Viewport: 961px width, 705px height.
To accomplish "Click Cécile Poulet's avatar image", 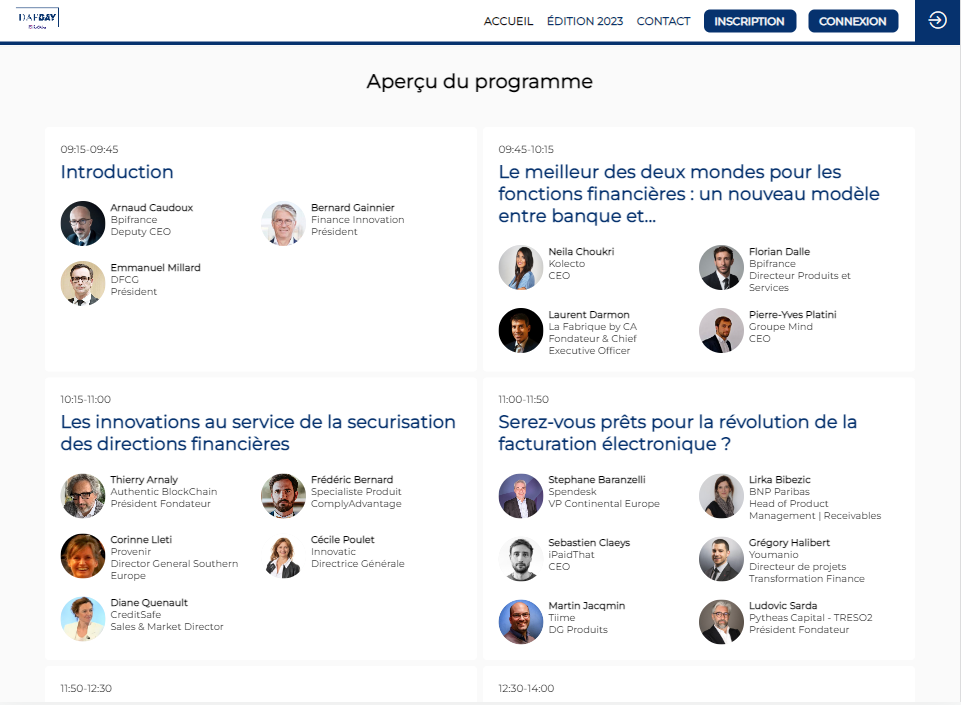I will pyautogui.click(x=283, y=555).
